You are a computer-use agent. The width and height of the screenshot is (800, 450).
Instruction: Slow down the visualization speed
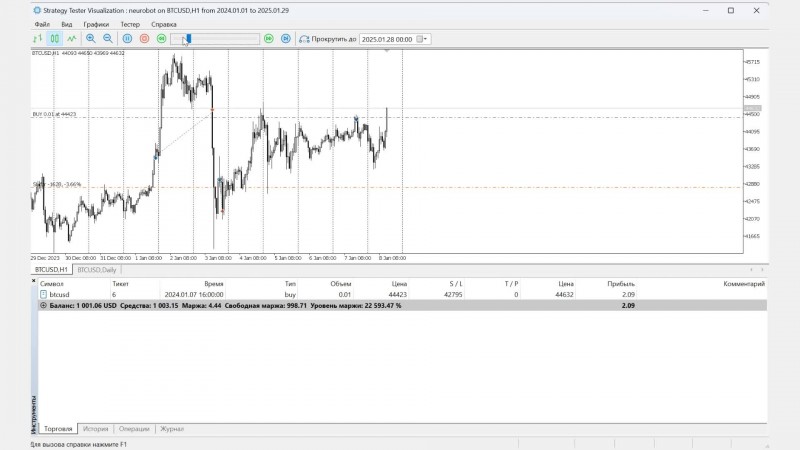point(161,39)
